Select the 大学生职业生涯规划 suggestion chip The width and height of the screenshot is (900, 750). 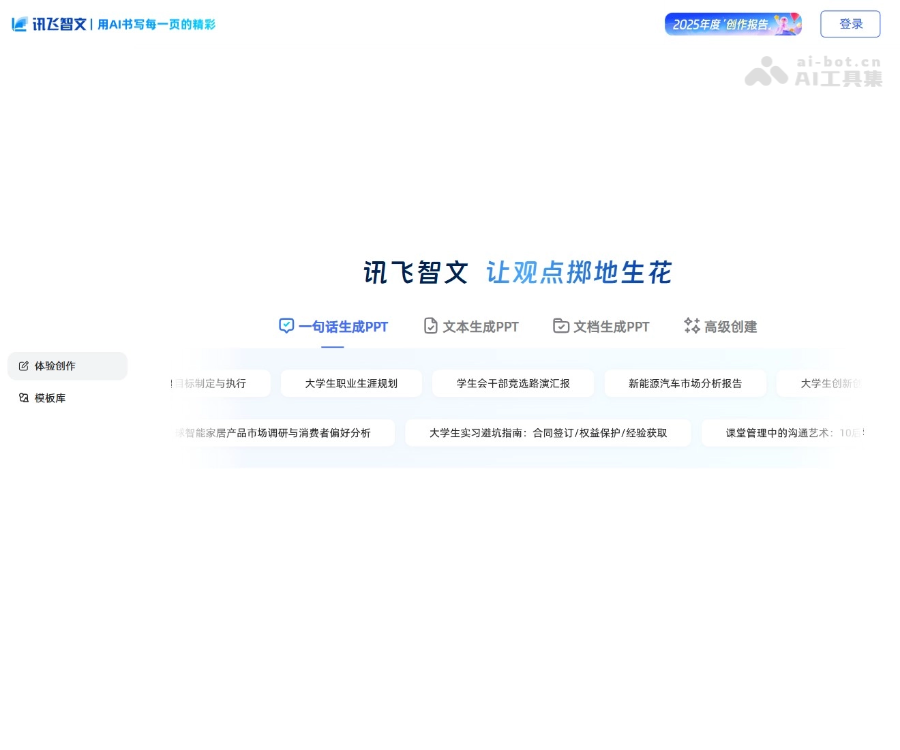tap(351, 383)
